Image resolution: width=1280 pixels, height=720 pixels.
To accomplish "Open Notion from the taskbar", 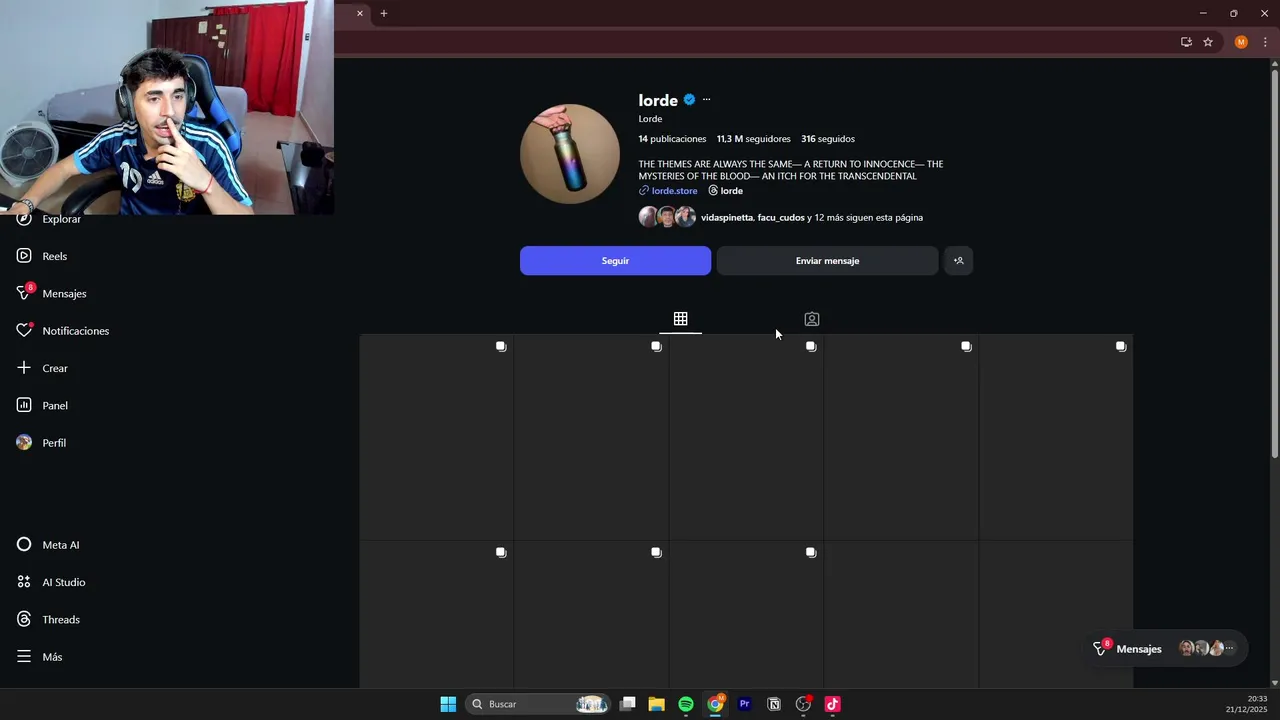I will (x=773, y=704).
